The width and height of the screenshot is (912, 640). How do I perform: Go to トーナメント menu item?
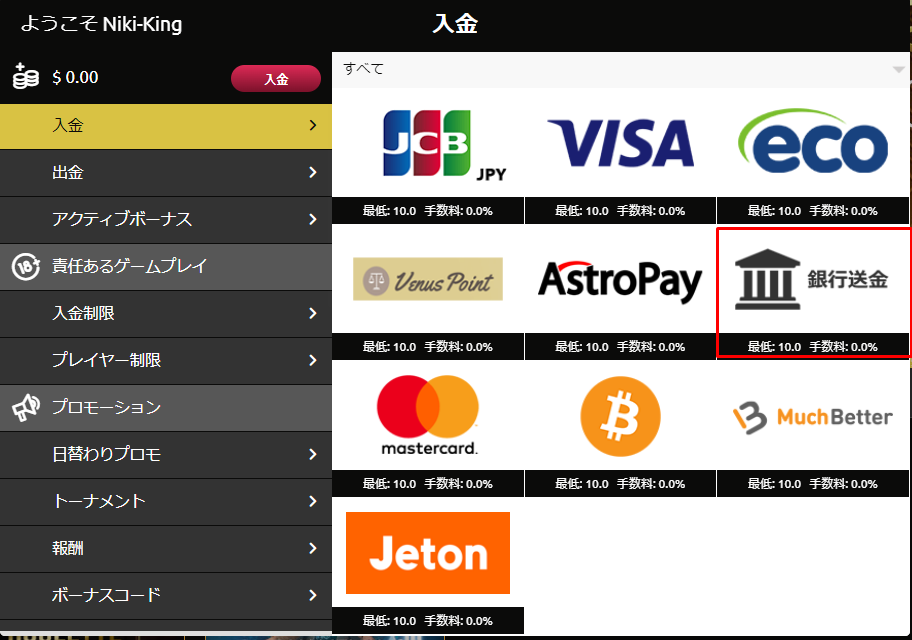tap(166, 502)
